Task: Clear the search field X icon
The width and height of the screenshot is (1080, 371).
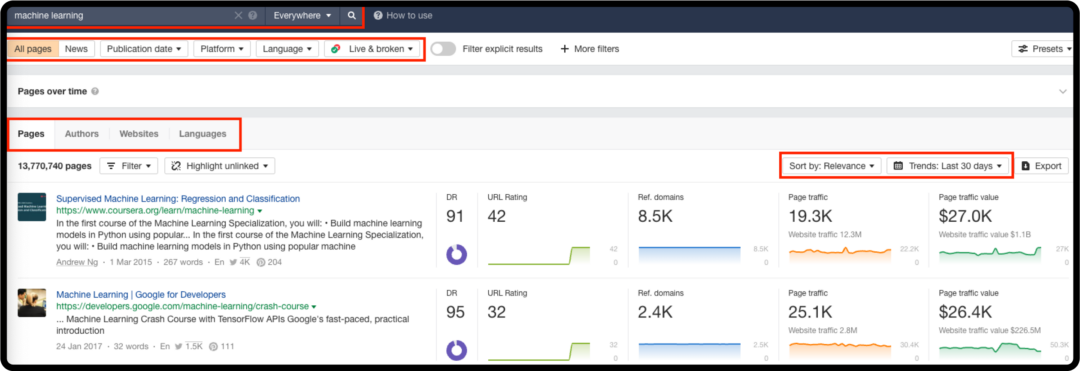Action: pyautogui.click(x=238, y=15)
